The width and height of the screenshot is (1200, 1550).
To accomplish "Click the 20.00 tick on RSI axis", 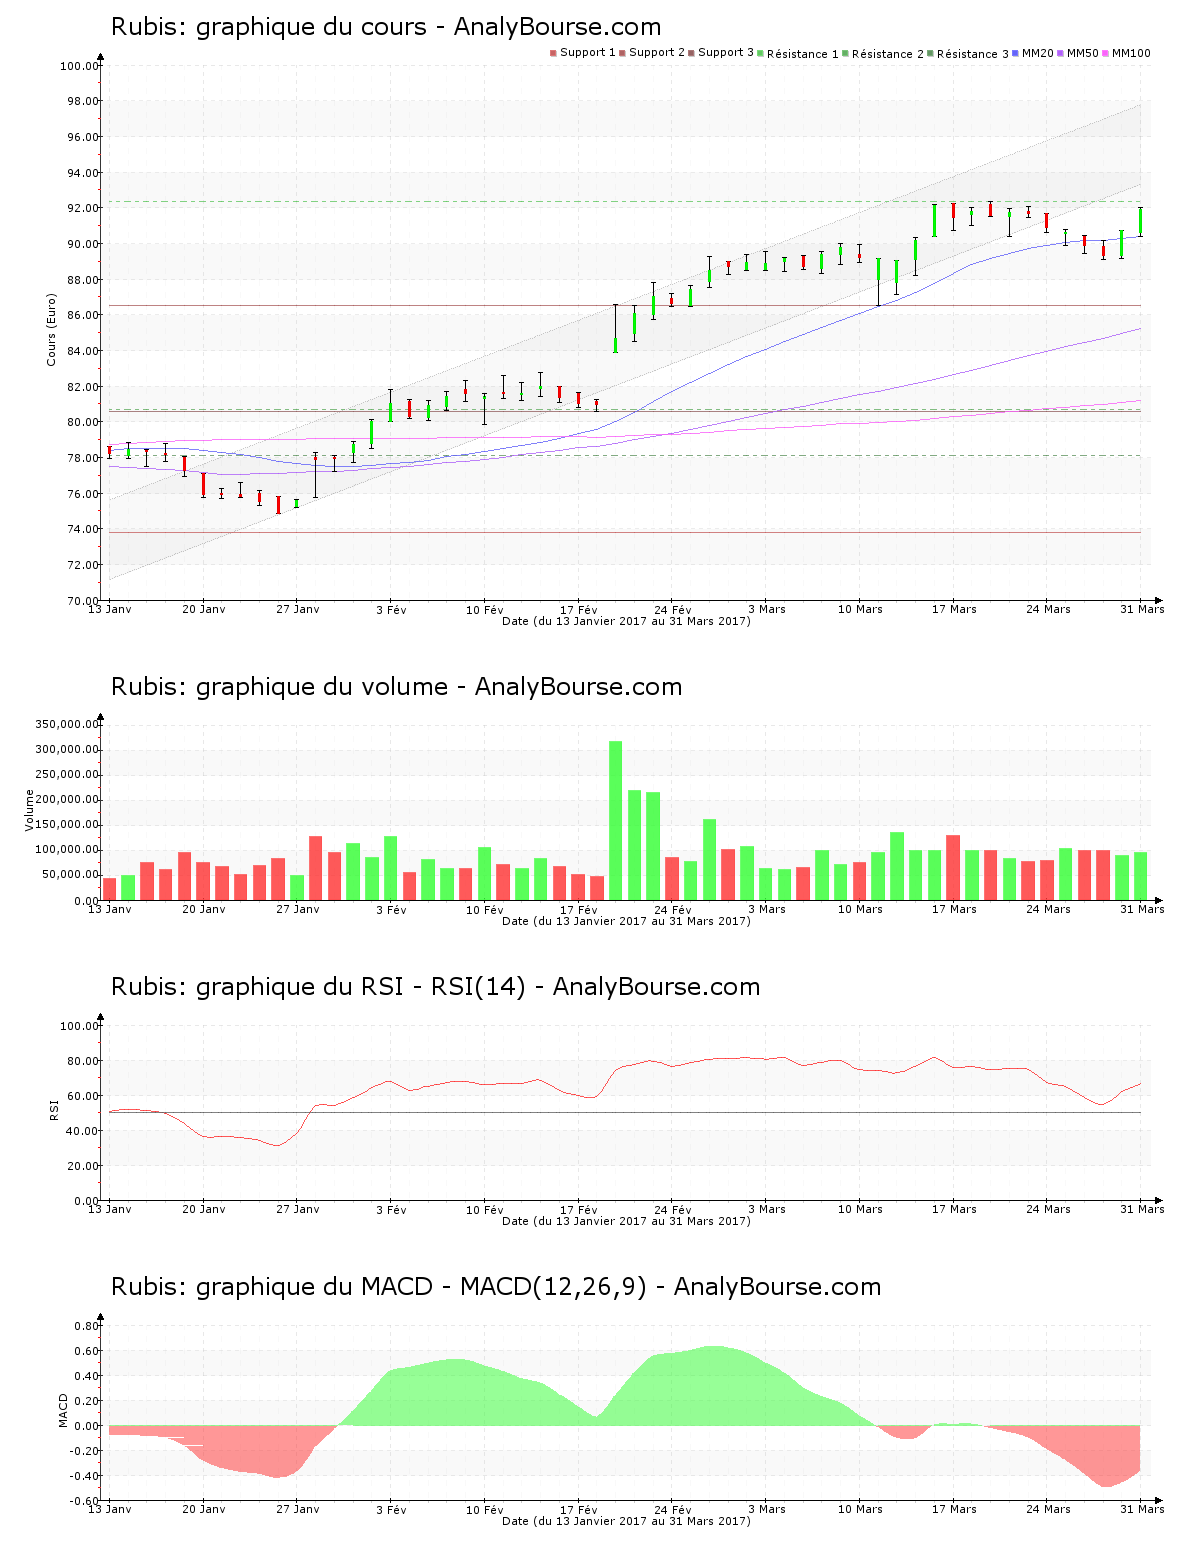I will [x=82, y=1166].
